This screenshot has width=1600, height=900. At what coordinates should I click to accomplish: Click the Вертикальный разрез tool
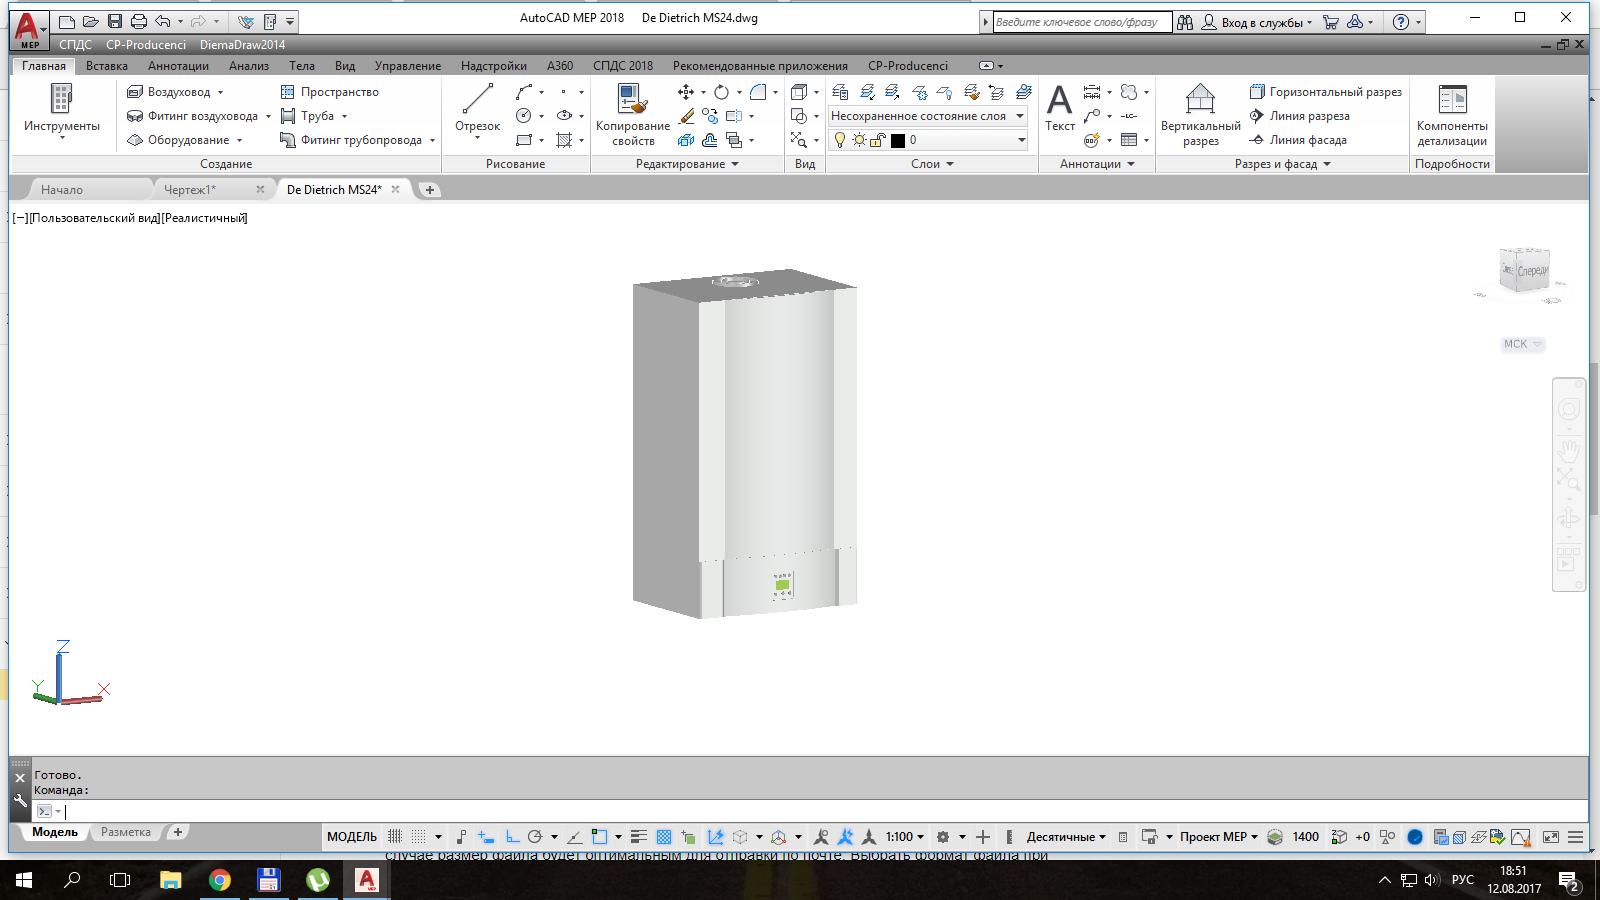pyautogui.click(x=1200, y=115)
